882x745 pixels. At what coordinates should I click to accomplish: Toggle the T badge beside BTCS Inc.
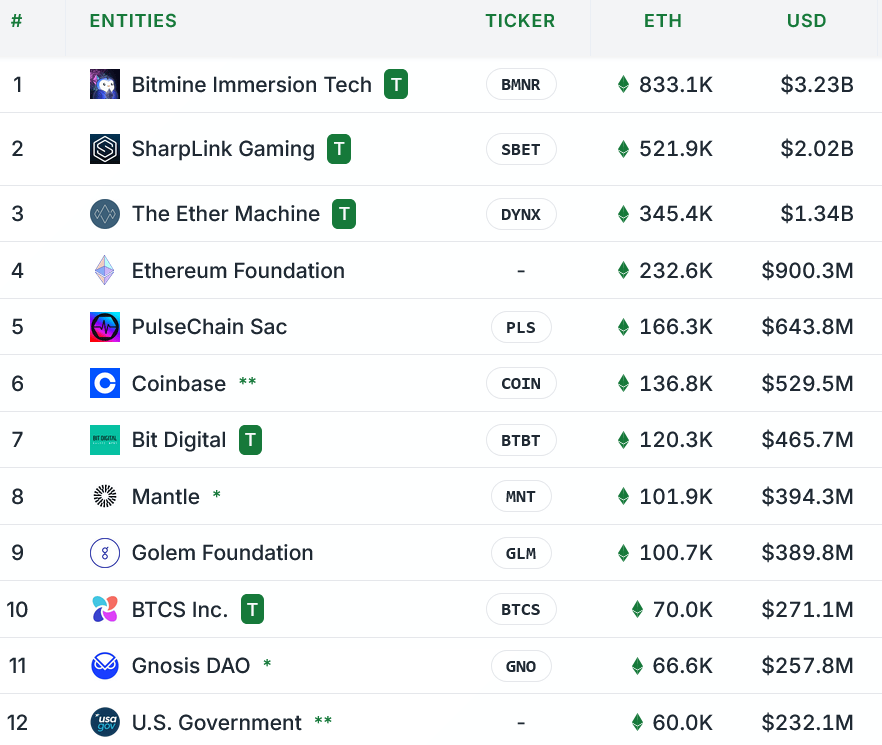point(252,609)
